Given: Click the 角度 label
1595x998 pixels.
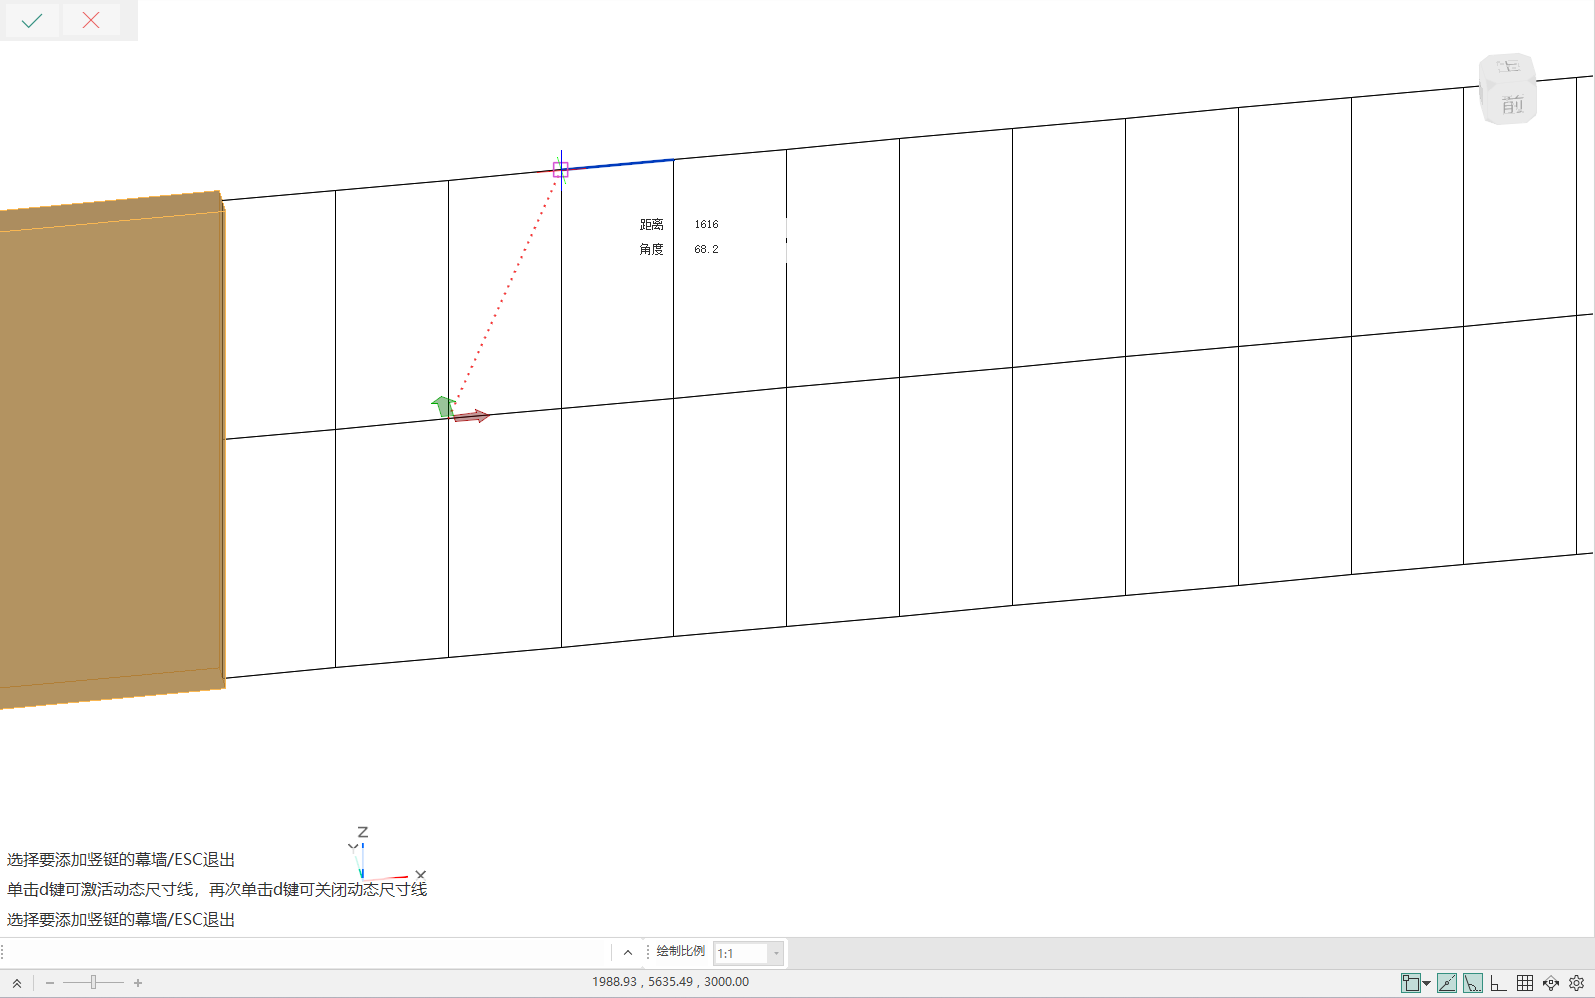Looking at the screenshot, I should (x=652, y=250).
